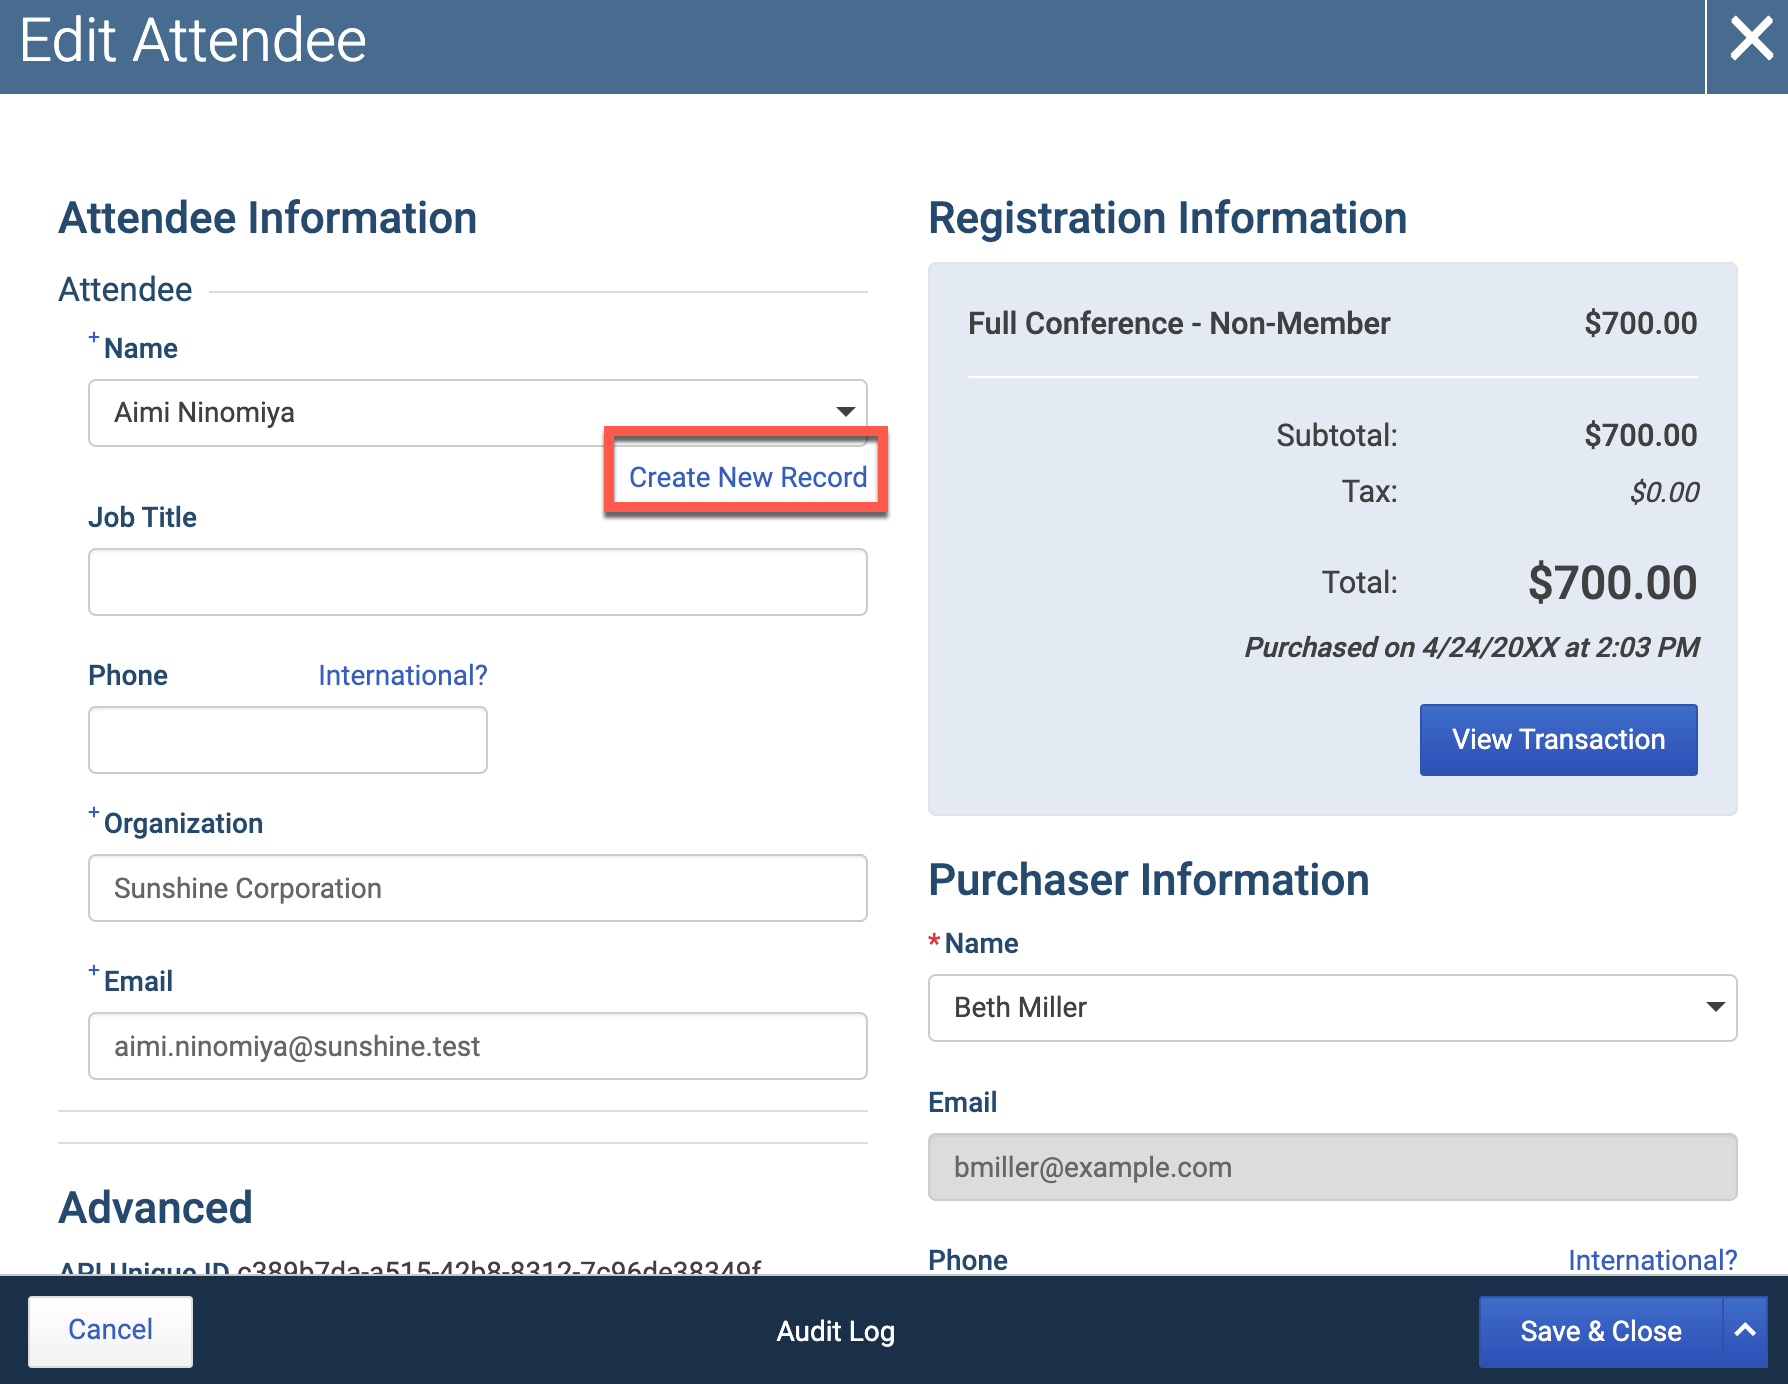Click the Create New Record link
Screen dimensions: 1788x1384
(x=748, y=477)
